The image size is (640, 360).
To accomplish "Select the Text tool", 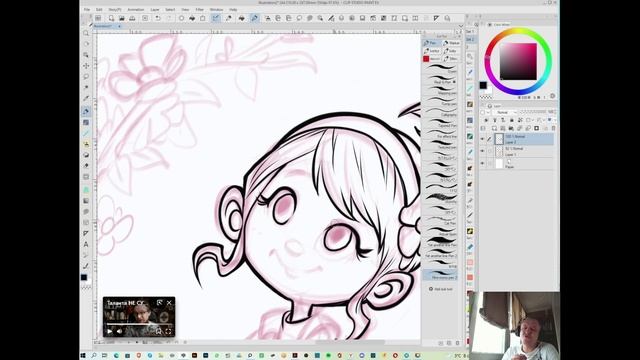I will pyautogui.click(x=86, y=244).
